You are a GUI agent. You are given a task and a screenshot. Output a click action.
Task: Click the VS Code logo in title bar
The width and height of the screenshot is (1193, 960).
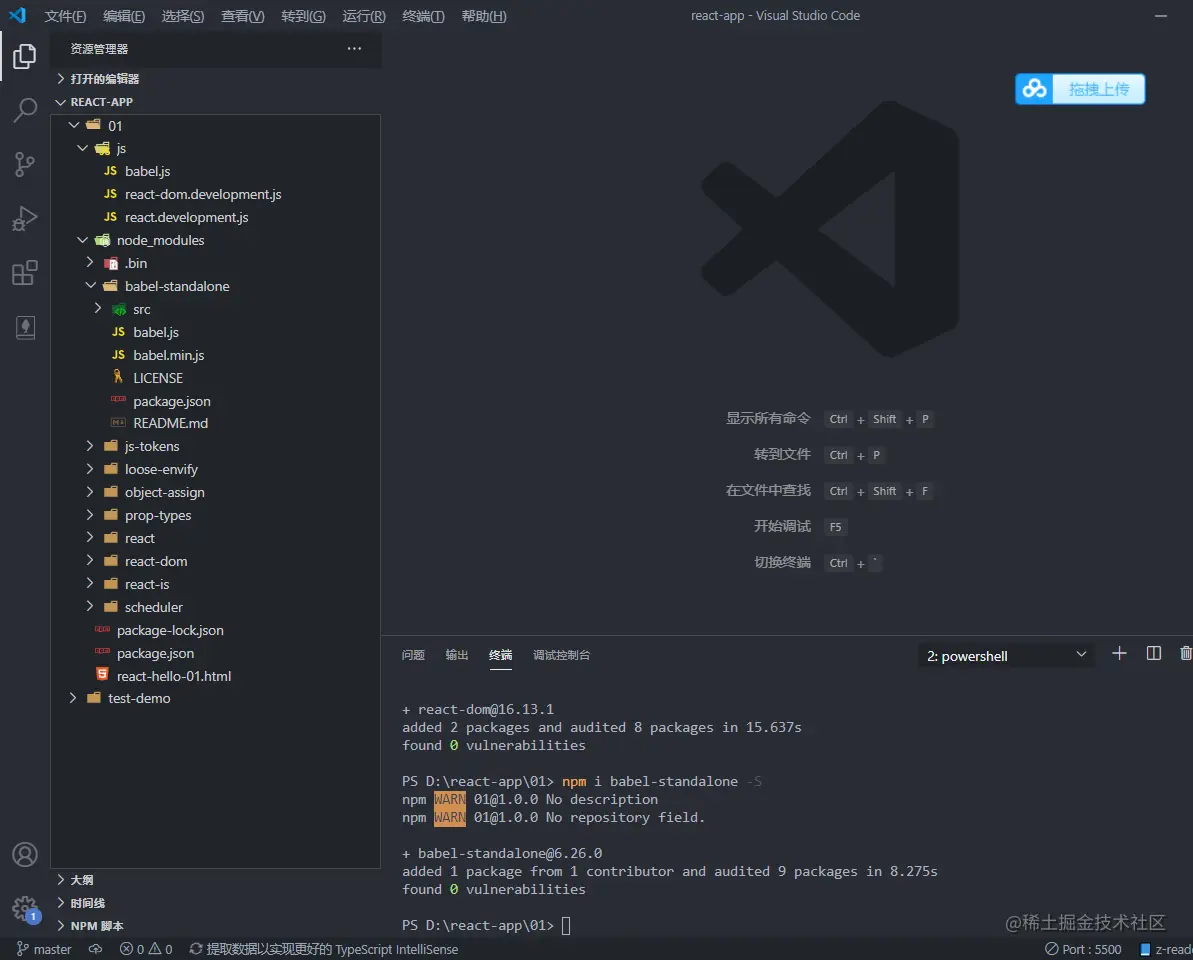(17, 15)
